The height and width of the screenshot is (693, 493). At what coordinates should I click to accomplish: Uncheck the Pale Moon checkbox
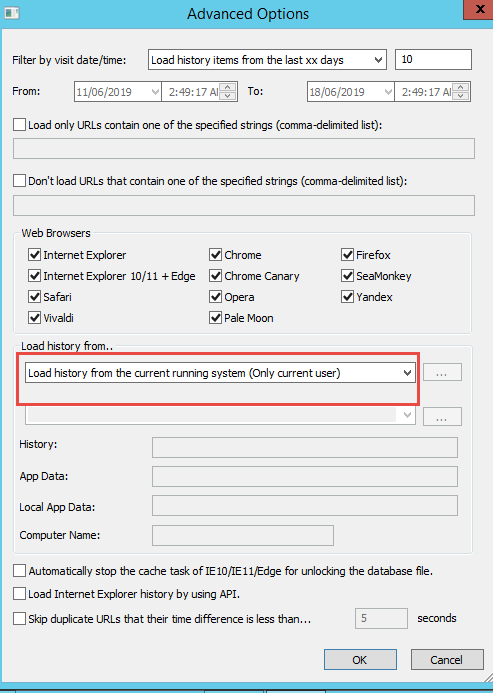point(215,318)
